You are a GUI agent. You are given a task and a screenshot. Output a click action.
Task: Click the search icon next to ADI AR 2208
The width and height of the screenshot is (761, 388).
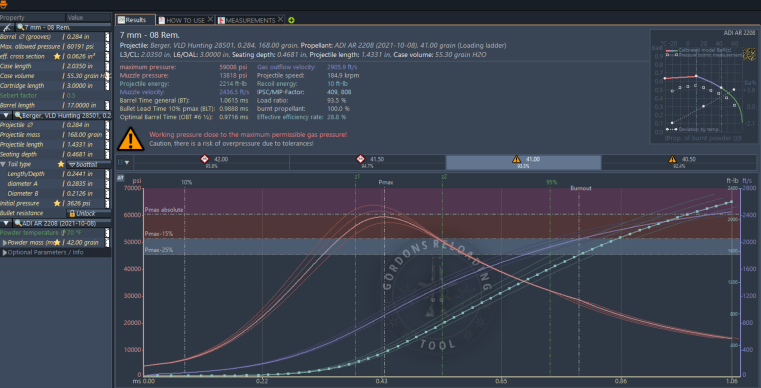point(18,223)
